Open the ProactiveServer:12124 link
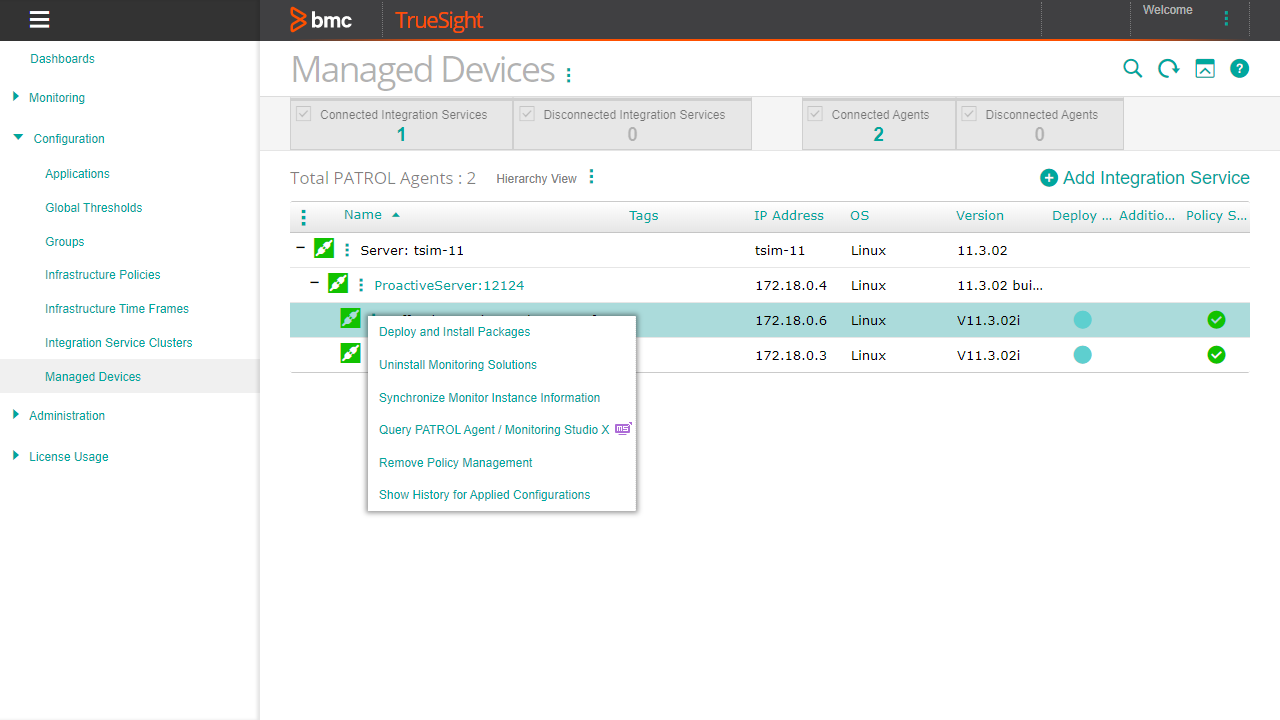 pyautogui.click(x=449, y=285)
